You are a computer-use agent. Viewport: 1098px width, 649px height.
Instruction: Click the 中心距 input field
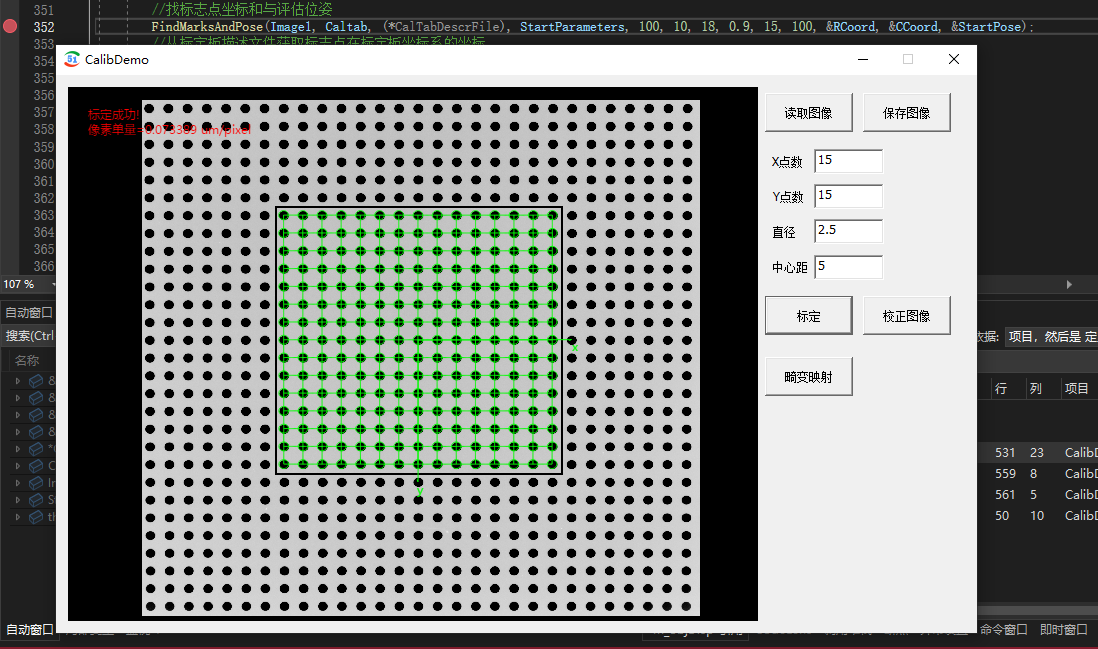(x=849, y=267)
